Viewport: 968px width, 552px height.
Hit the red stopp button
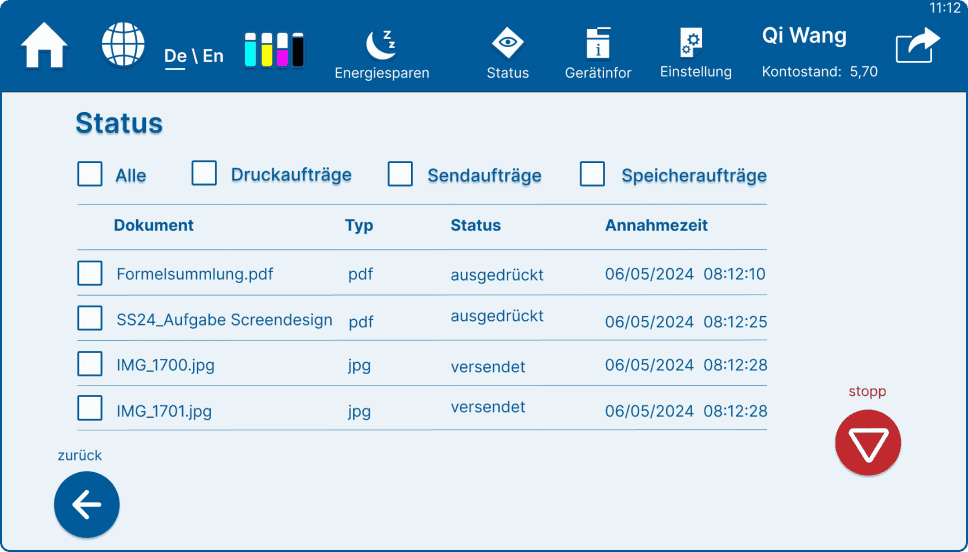[x=867, y=443]
